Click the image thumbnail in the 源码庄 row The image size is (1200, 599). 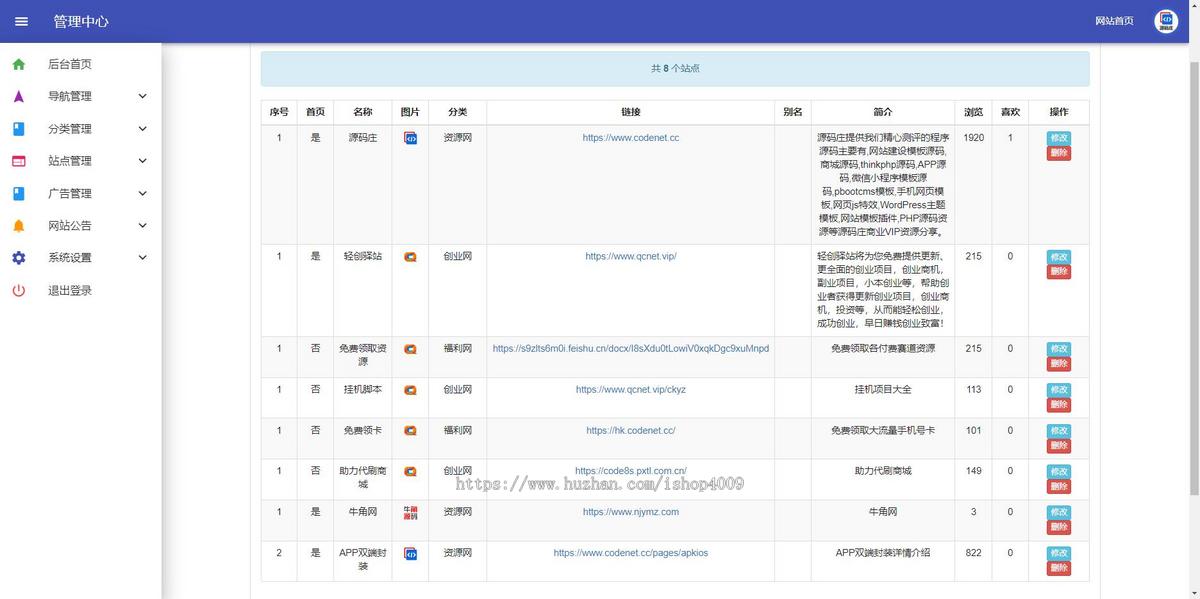(x=410, y=138)
